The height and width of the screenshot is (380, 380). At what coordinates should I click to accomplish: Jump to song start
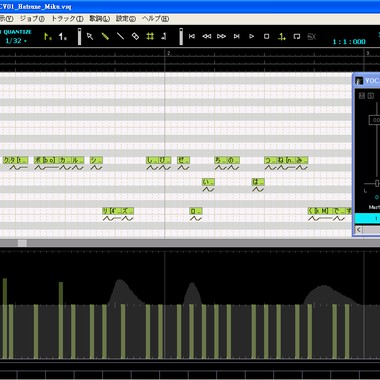coord(192,36)
